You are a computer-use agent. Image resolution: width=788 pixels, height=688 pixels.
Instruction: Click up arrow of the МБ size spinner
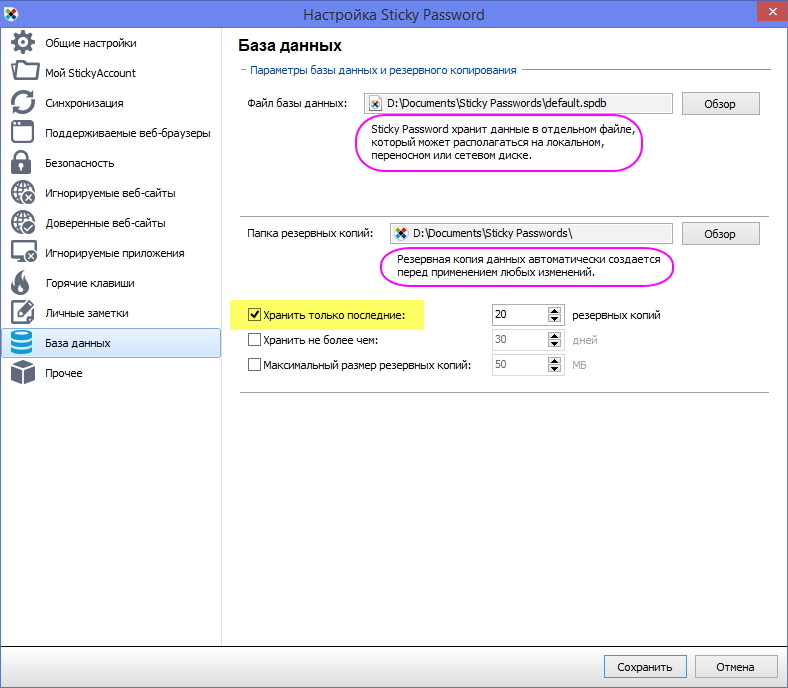554,361
